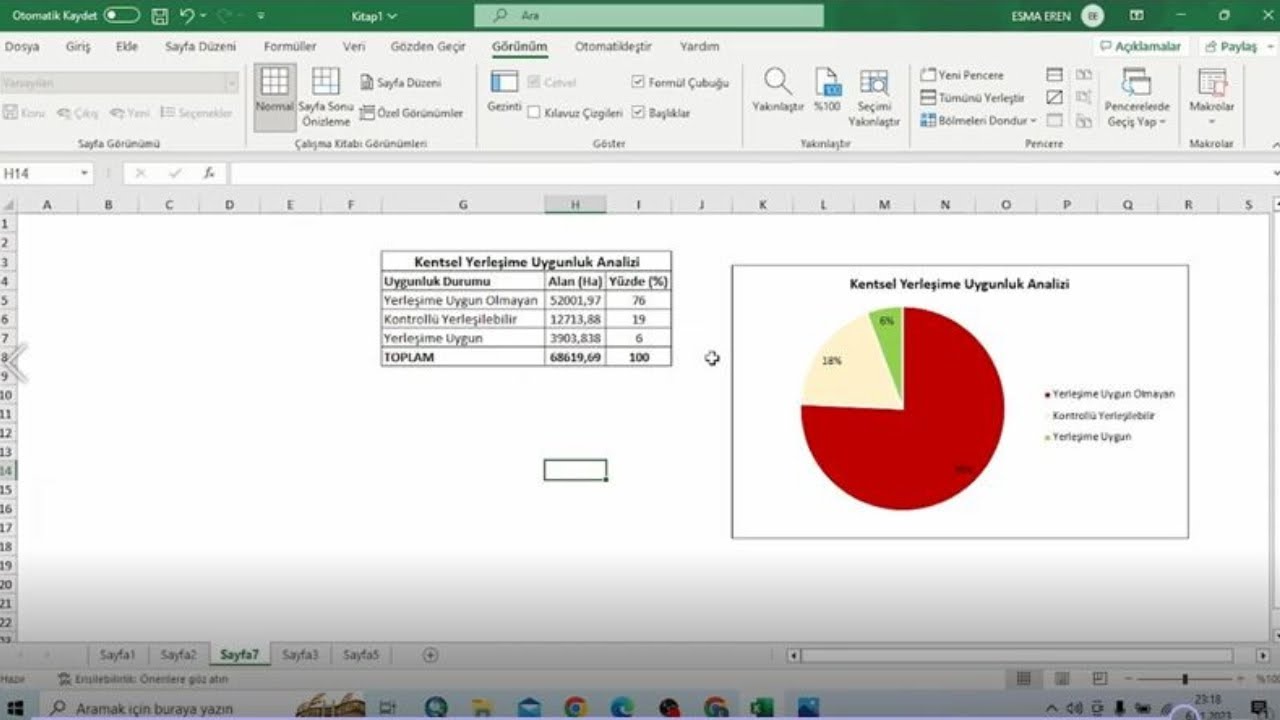Open Açıklamalar comments button

(1141, 46)
